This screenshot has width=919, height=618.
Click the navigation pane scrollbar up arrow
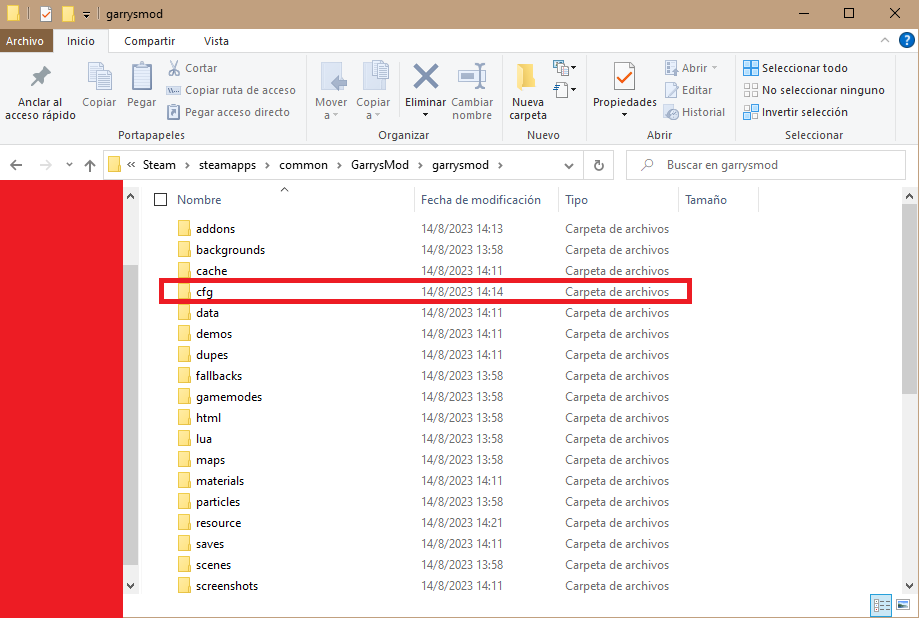pos(131,196)
